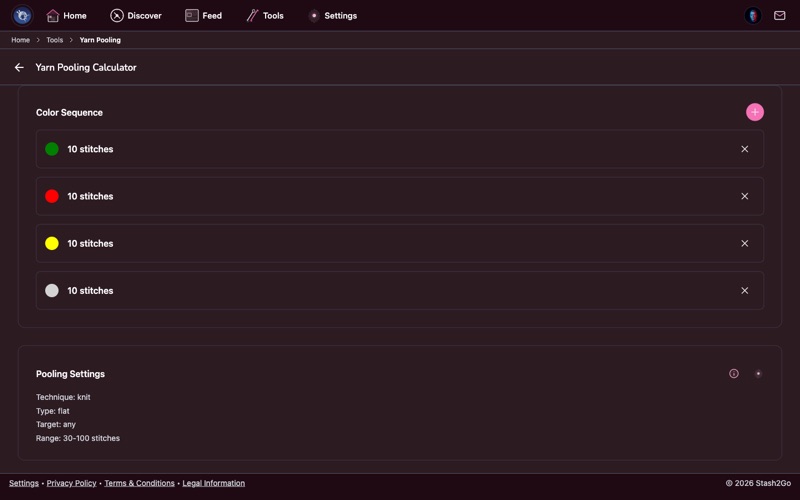The image size is (800, 500).
Task: Open the Tools nav item
Action: [265, 16]
